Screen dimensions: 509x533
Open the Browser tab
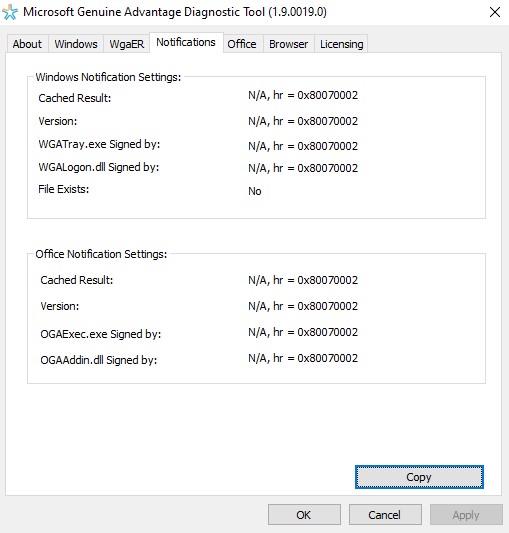click(288, 44)
